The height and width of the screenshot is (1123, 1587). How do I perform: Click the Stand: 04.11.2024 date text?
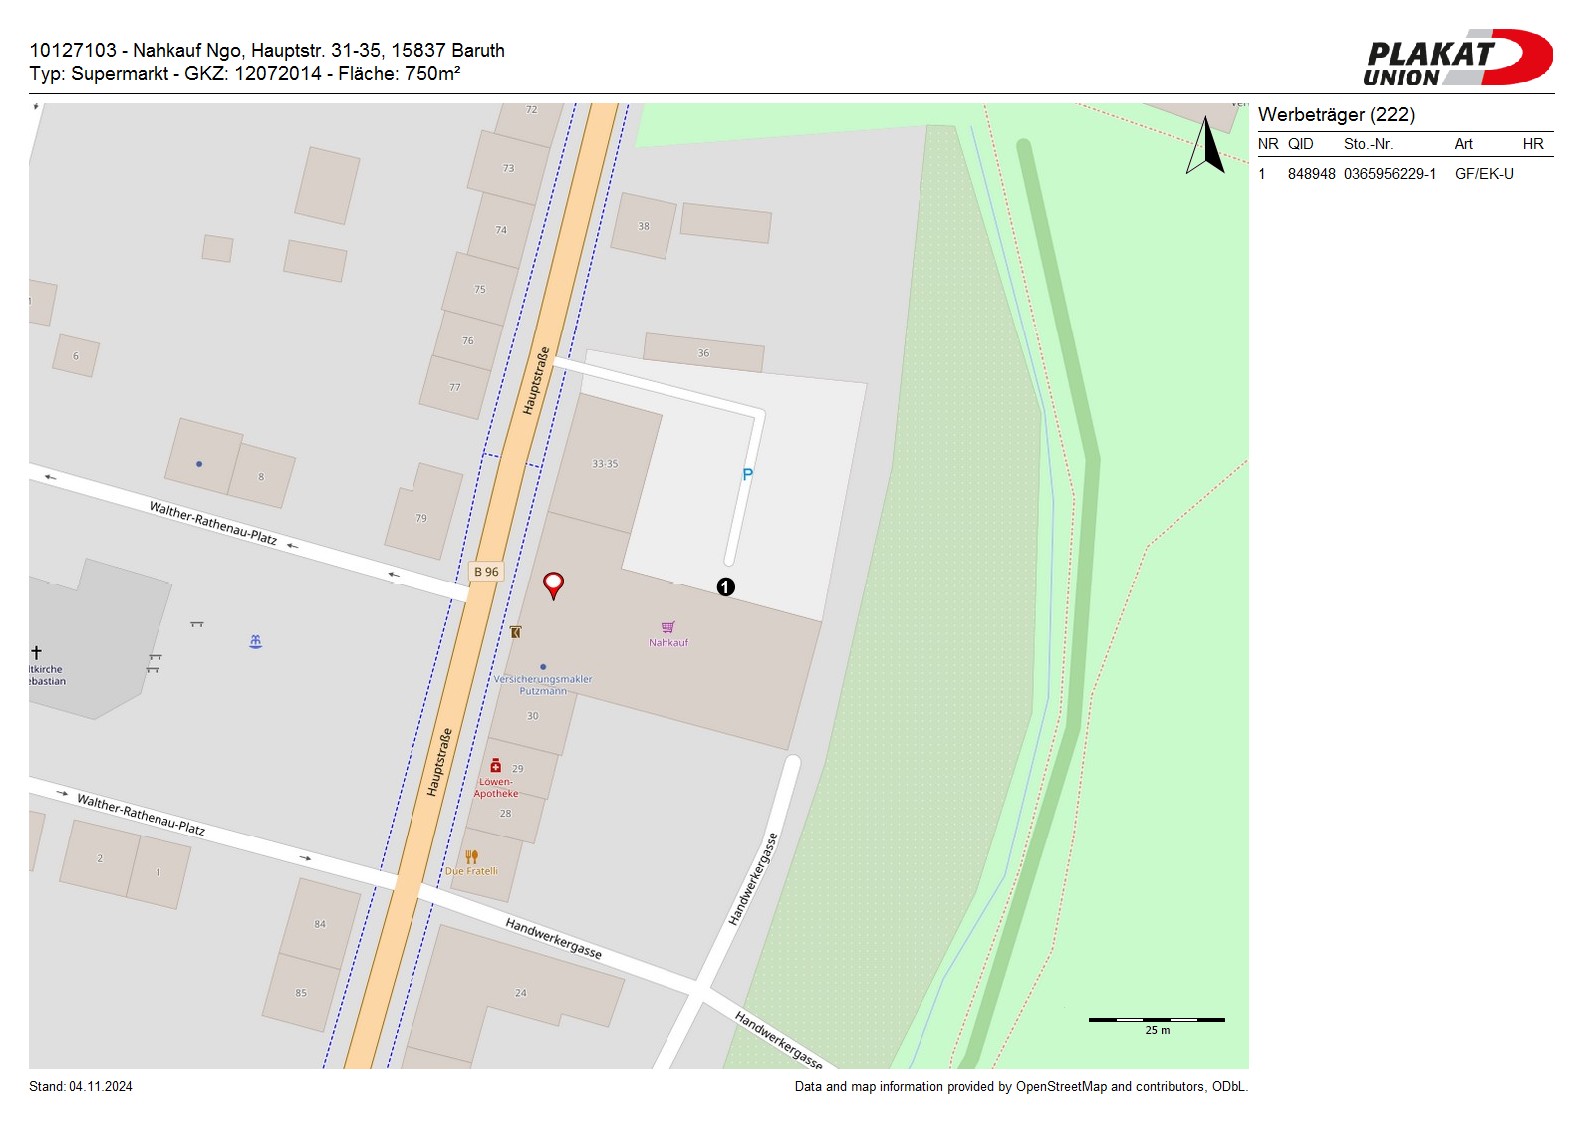[x=81, y=1087]
